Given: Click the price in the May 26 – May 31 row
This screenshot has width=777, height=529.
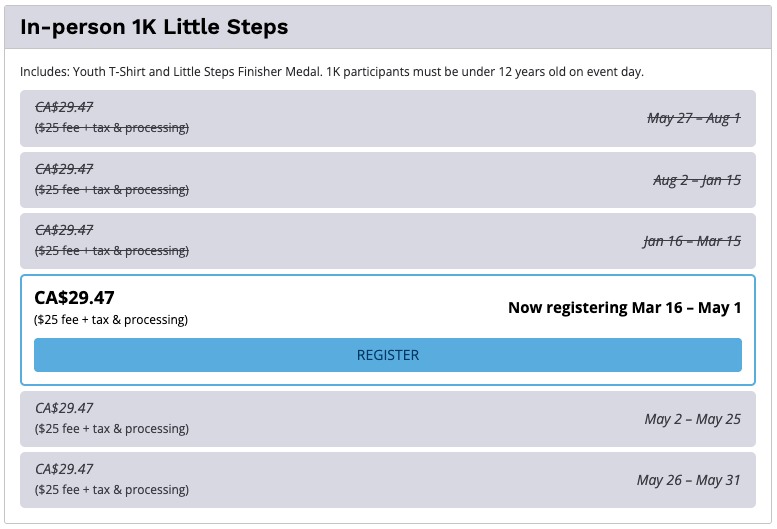Looking at the screenshot, I should click(x=64, y=469).
